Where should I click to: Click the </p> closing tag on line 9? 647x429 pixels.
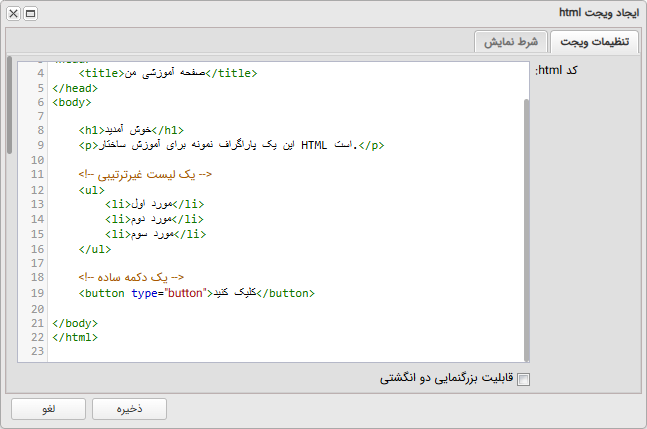pos(371,145)
